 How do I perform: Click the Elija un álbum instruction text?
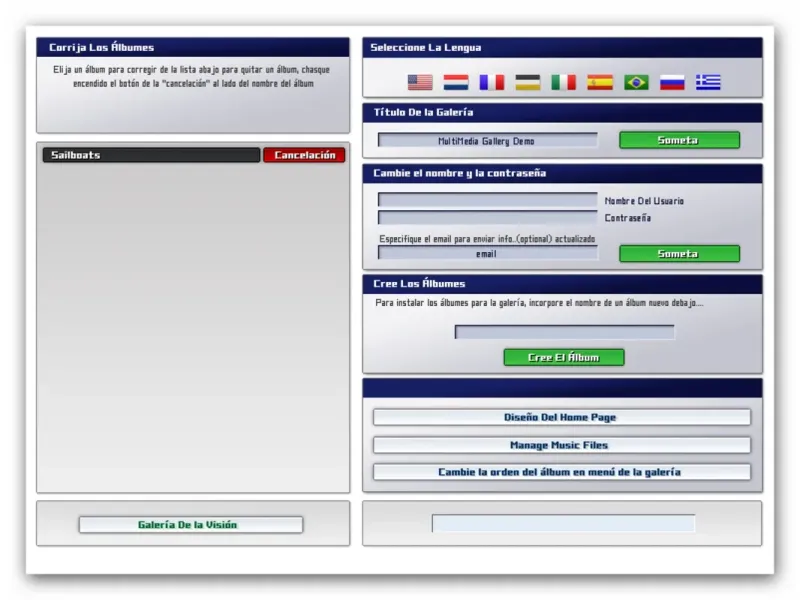coord(192,77)
